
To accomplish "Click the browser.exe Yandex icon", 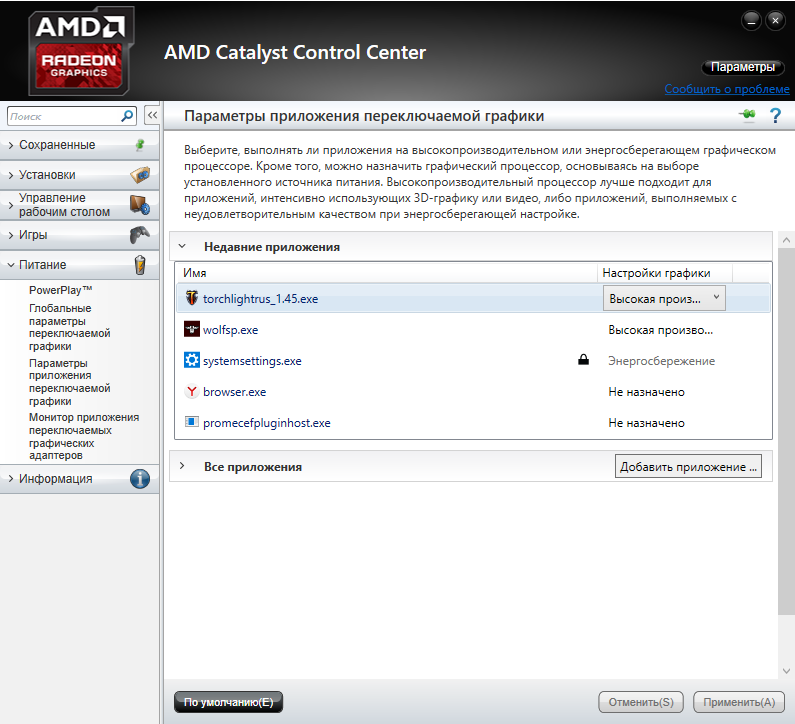I will click(x=192, y=391).
